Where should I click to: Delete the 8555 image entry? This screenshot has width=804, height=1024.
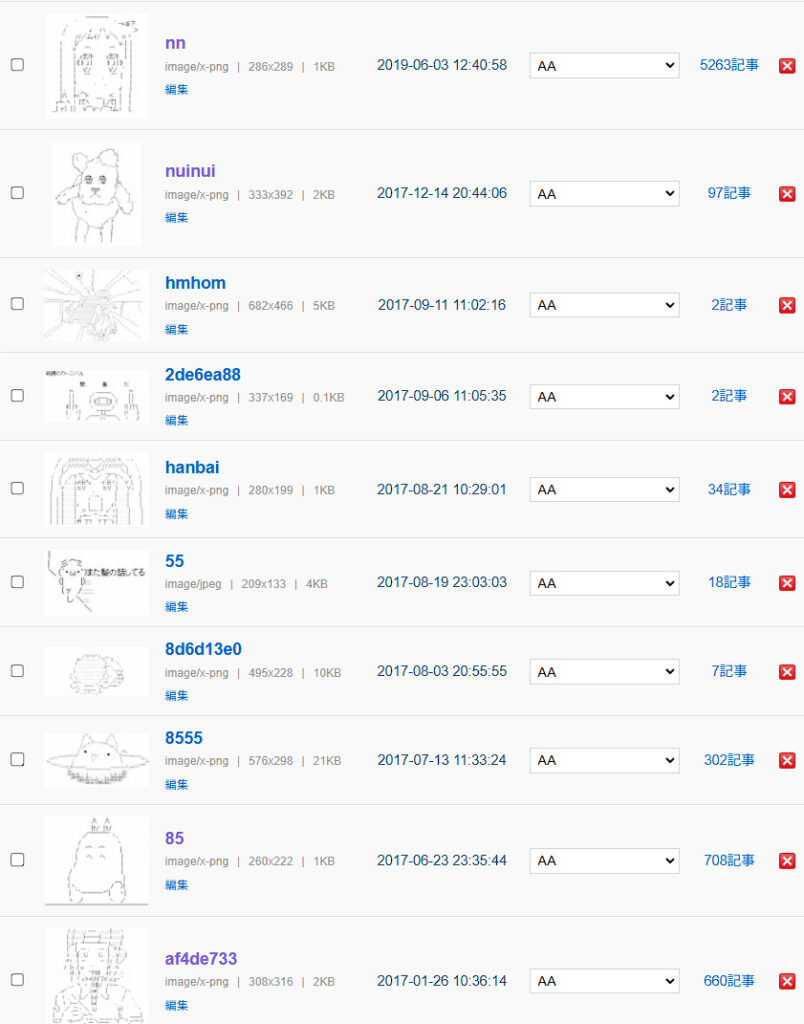click(x=787, y=761)
